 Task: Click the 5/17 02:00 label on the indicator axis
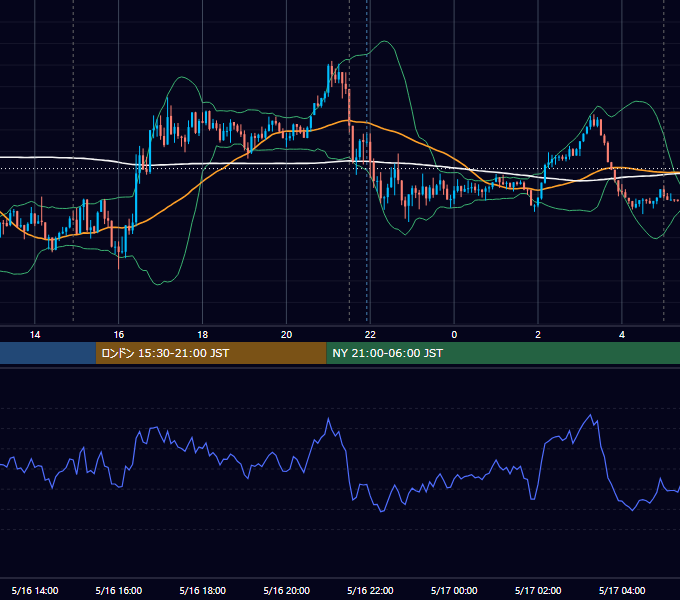538,590
